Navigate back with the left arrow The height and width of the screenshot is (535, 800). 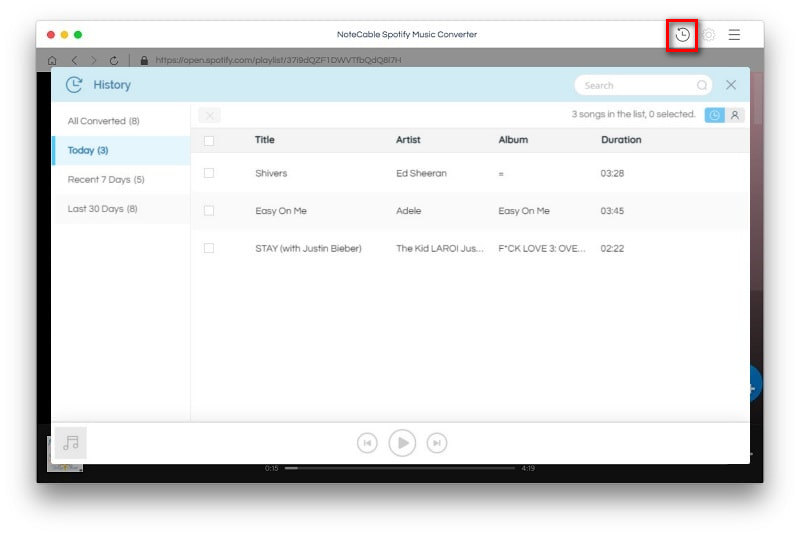click(x=74, y=60)
